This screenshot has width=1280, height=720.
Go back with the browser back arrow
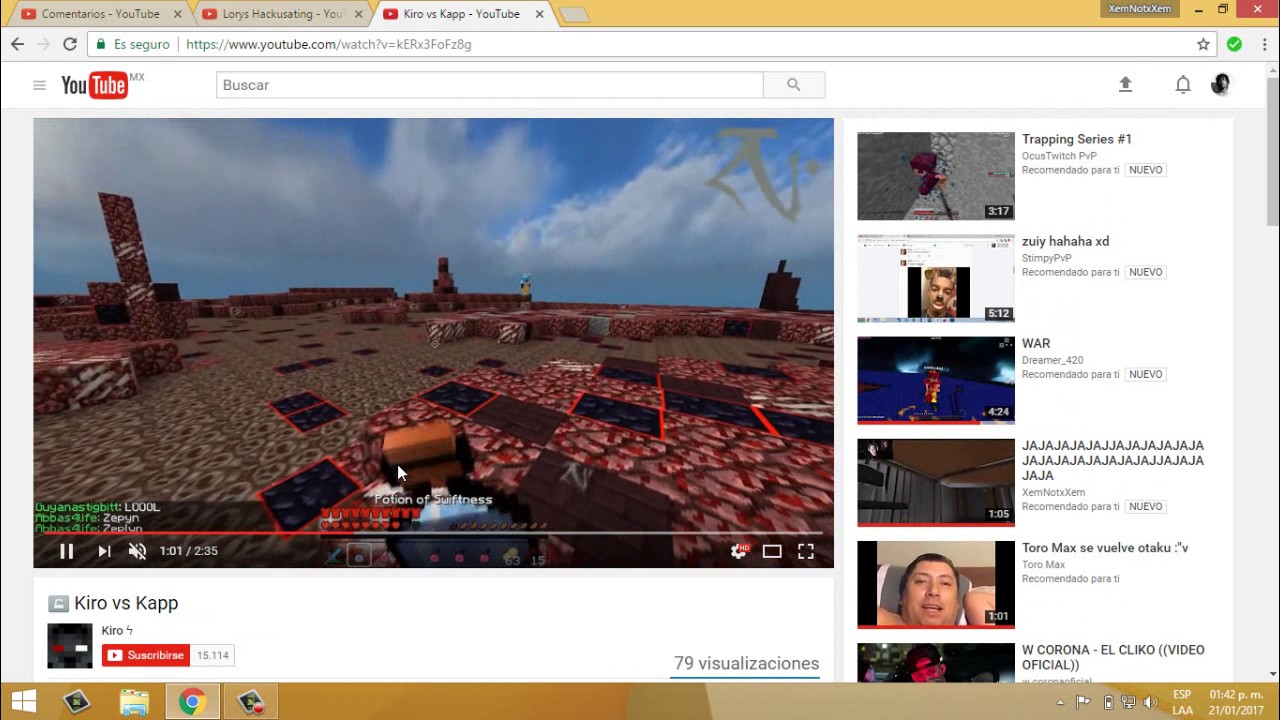point(17,44)
